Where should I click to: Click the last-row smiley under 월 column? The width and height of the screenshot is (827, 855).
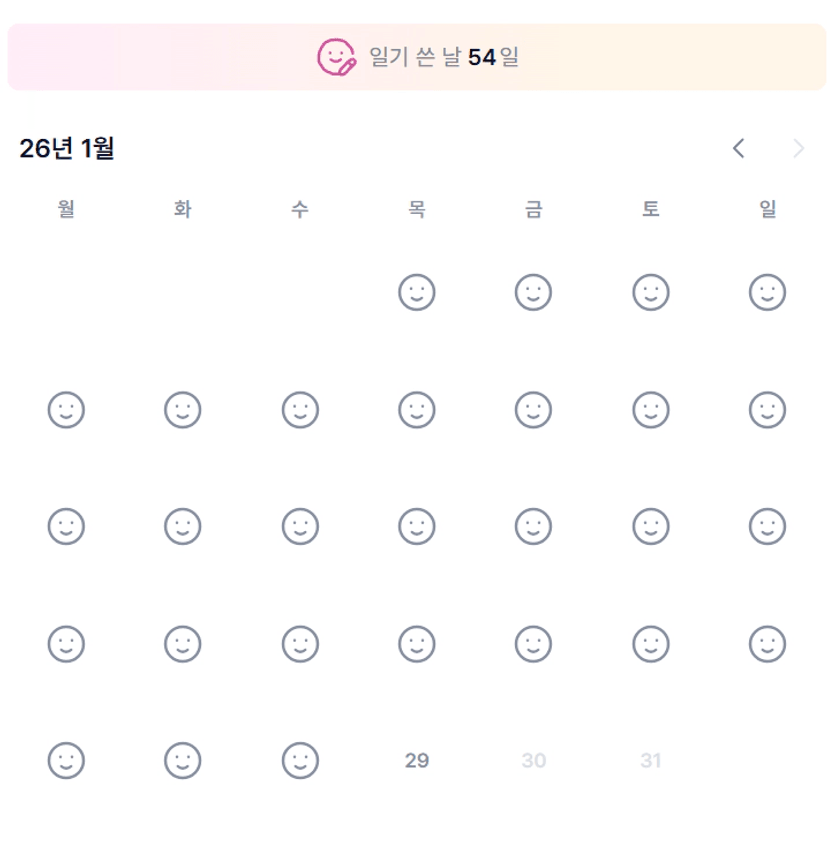click(66, 761)
